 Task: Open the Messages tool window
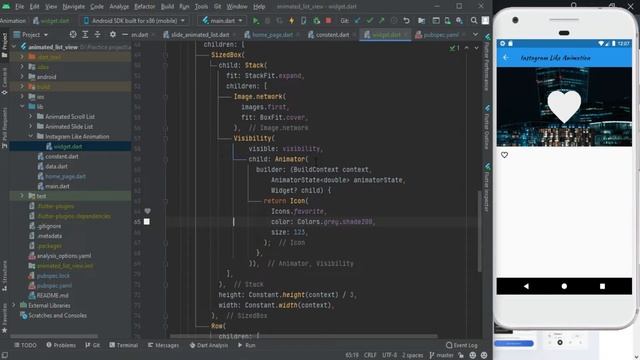(x=163, y=345)
